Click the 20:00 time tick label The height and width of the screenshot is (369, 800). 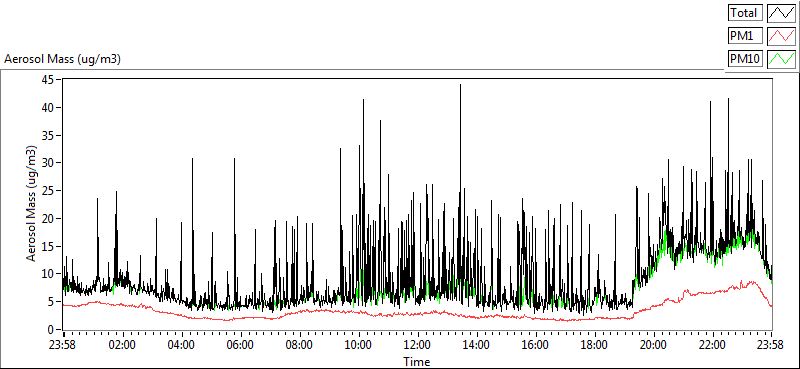[x=654, y=344]
